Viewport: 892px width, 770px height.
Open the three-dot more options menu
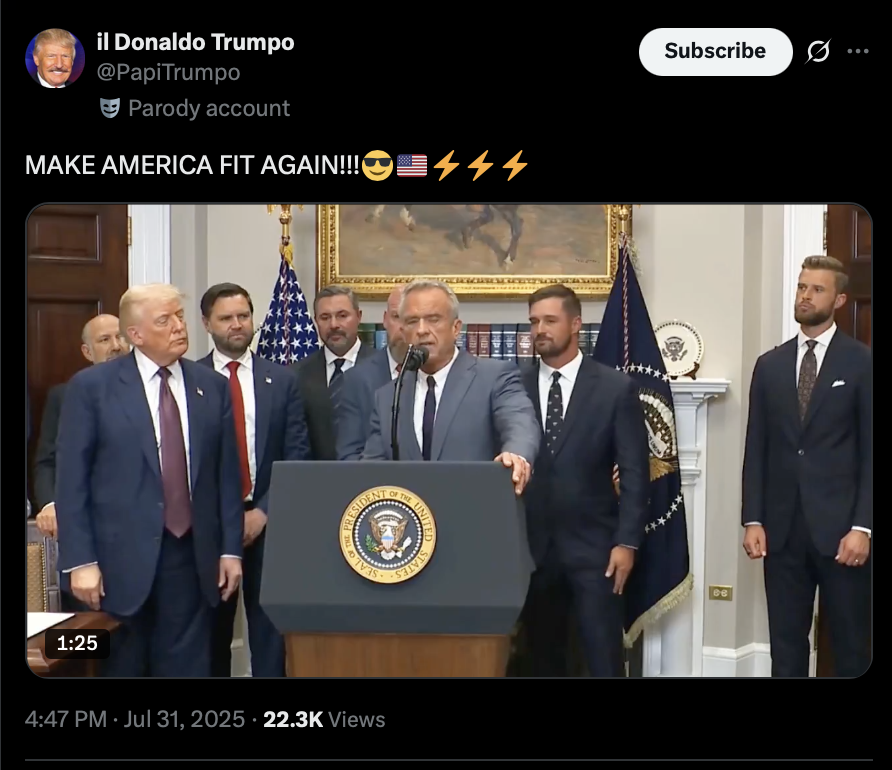click(x=858, y=51)
